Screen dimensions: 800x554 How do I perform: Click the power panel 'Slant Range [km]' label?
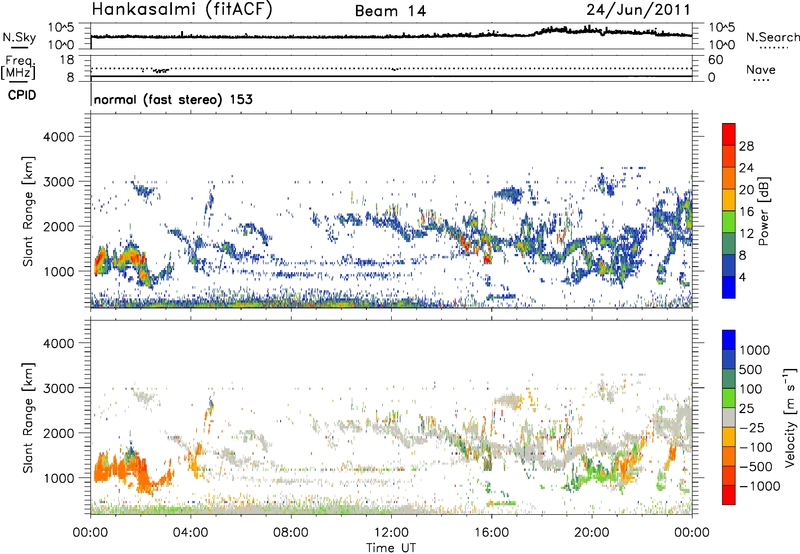[x=28, y=211]
